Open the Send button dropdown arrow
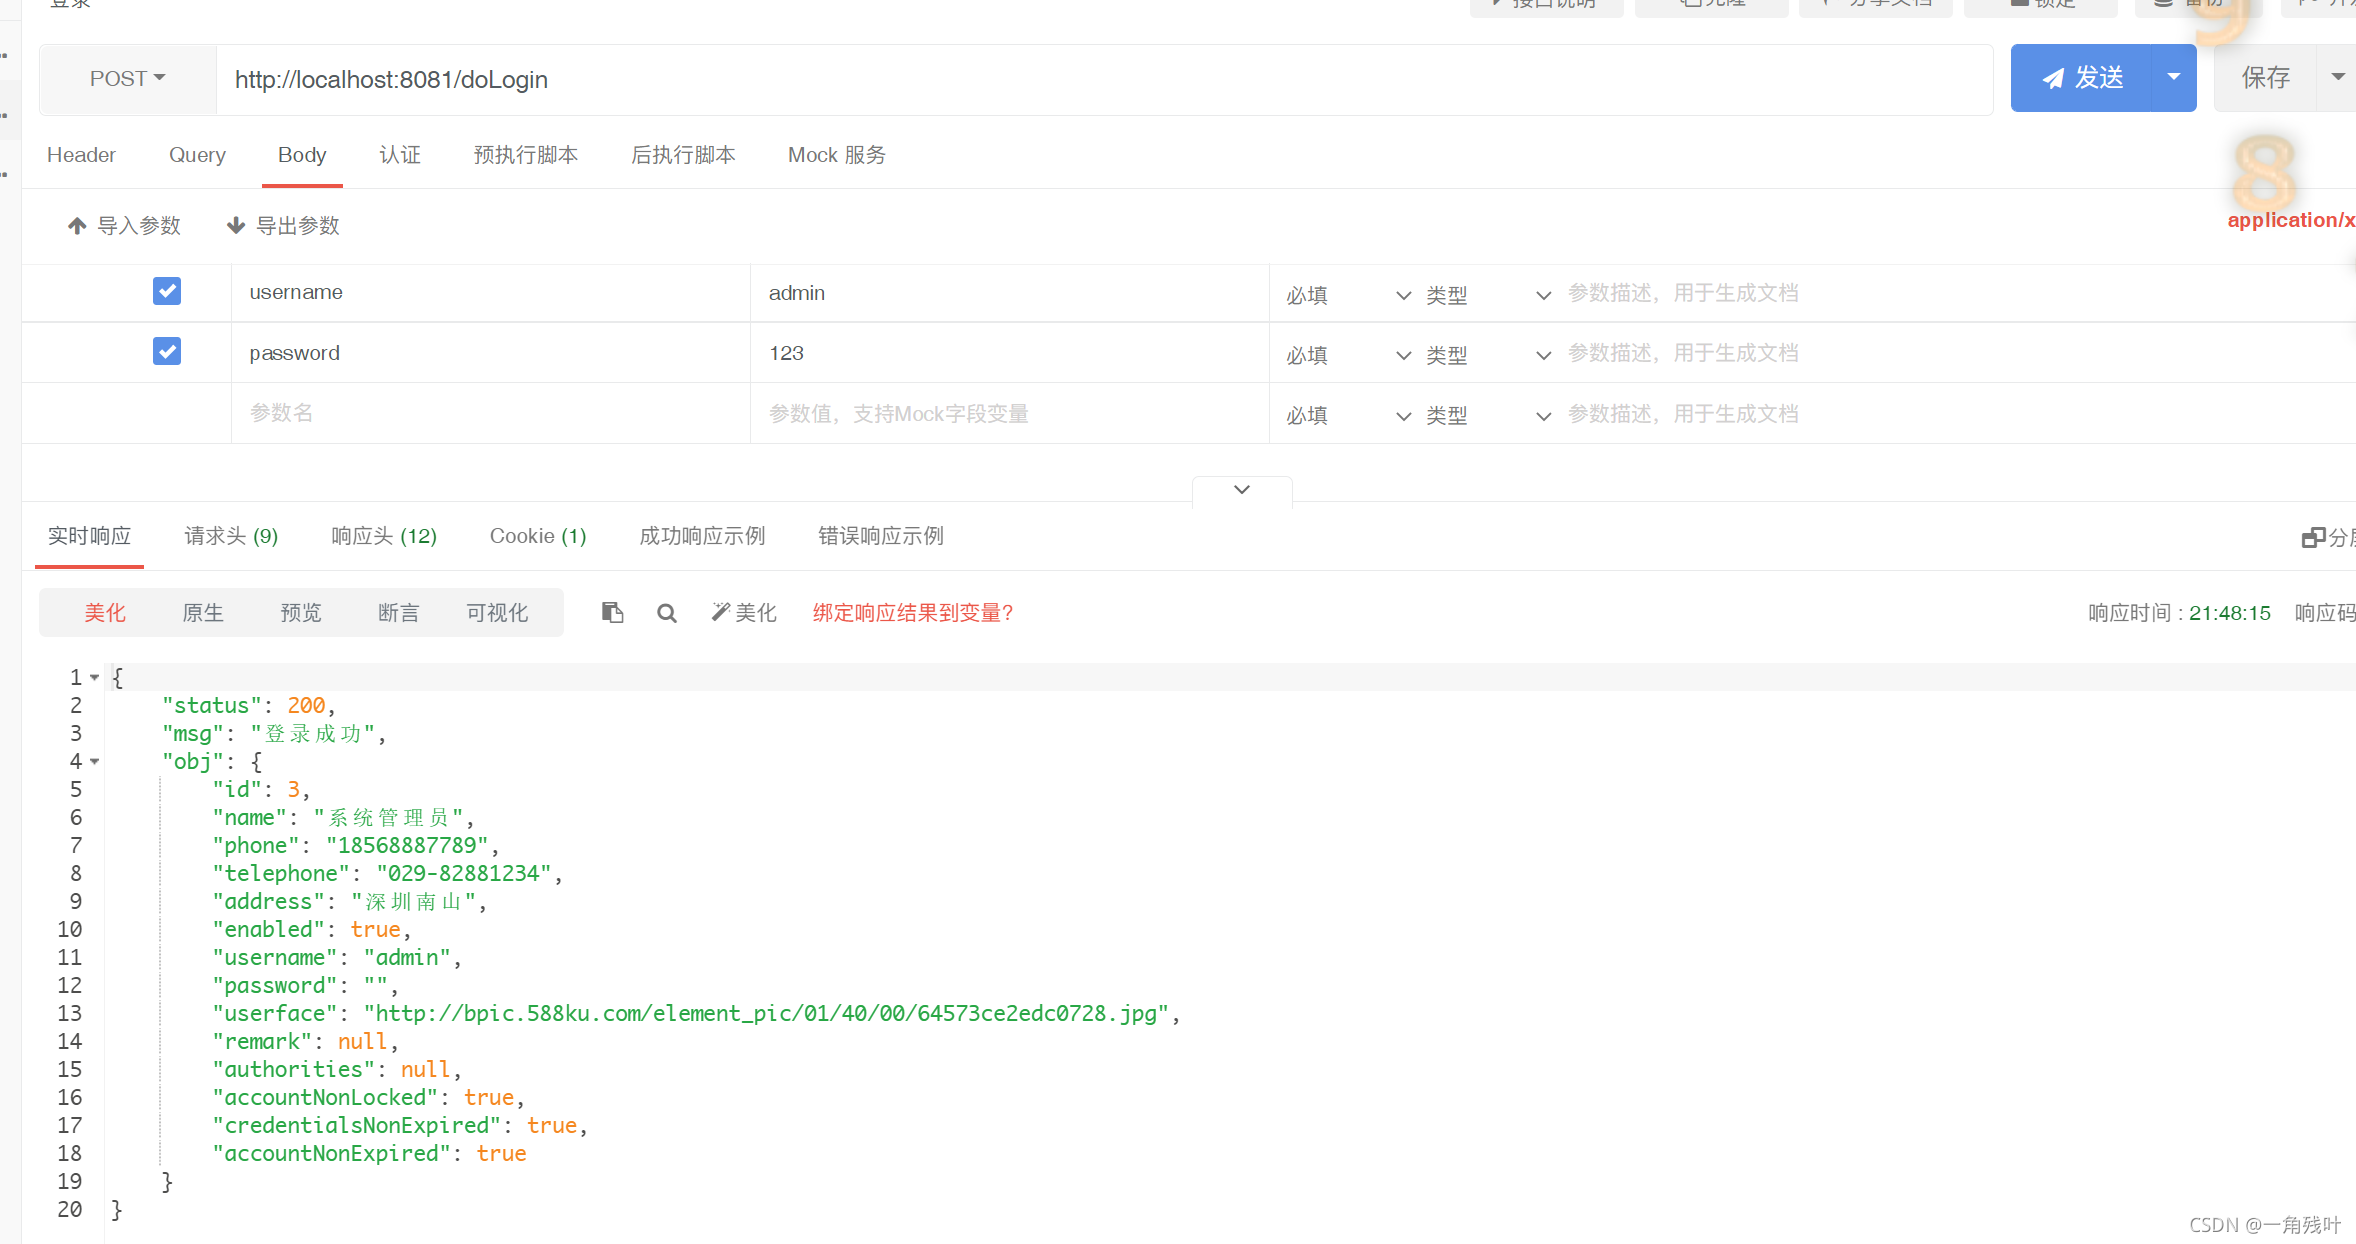The image size is (2356, 1244). tap(2173, 78)
